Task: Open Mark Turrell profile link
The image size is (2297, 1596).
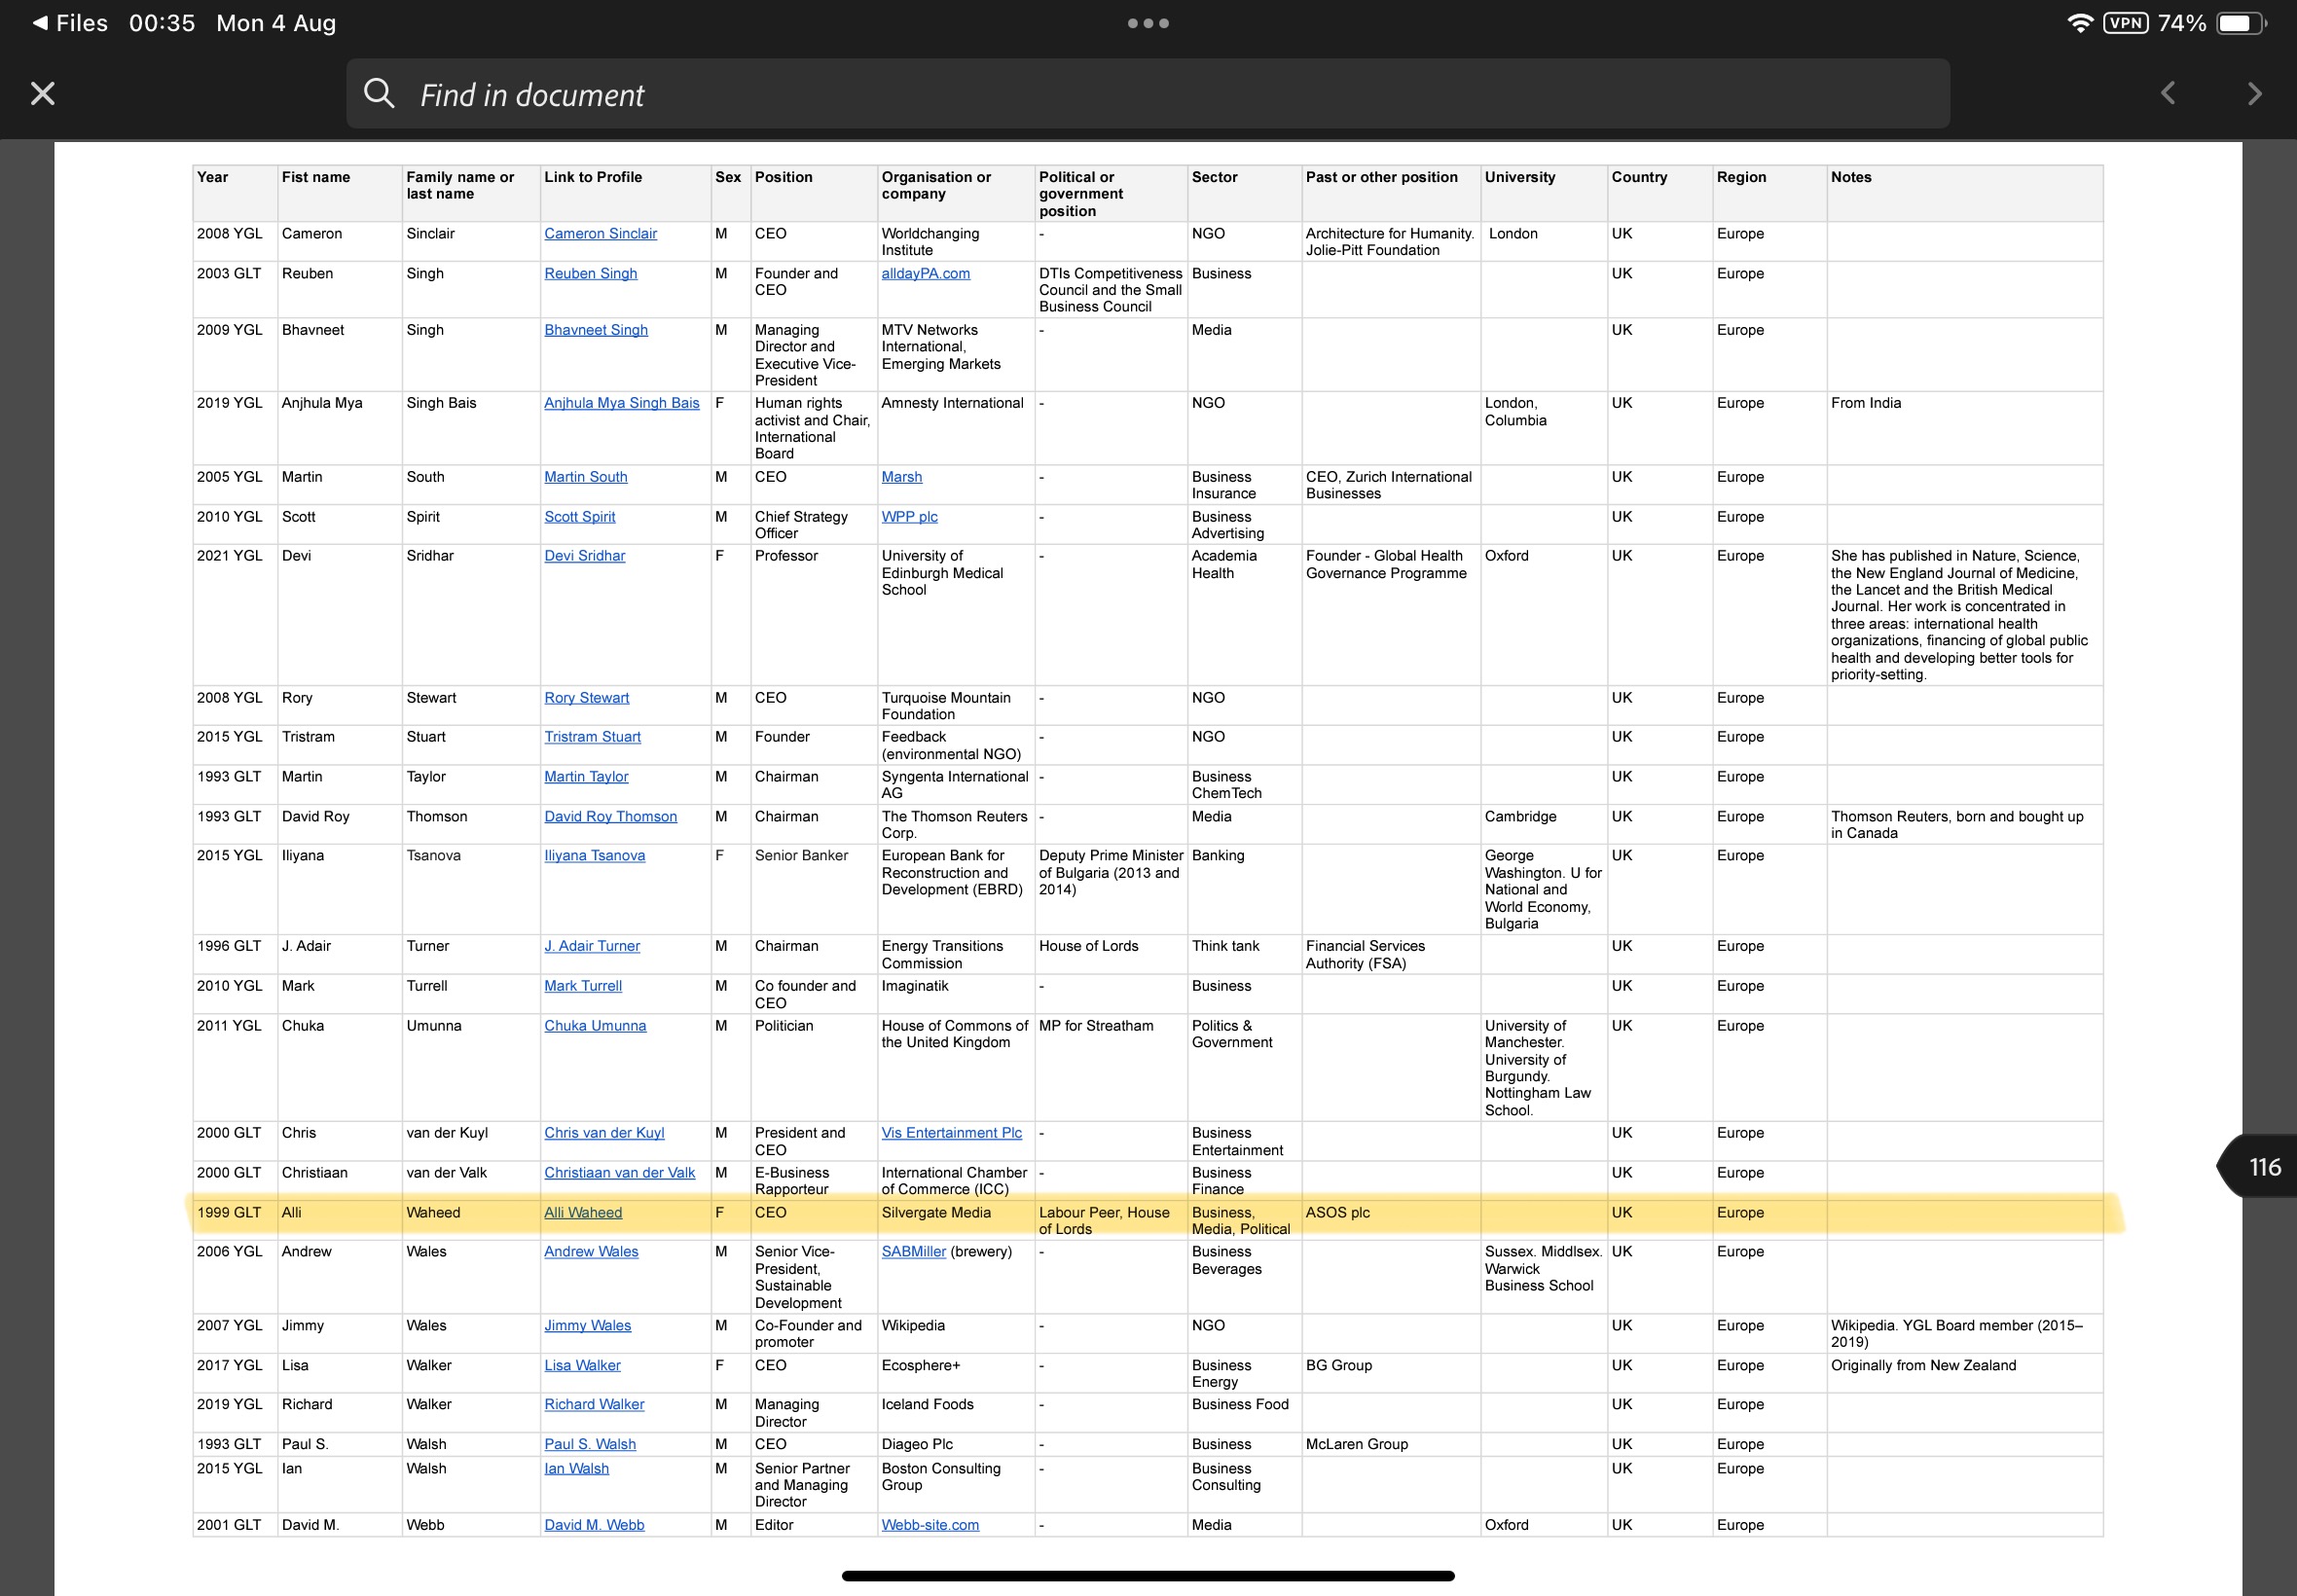Action: [x=583, y=986]
